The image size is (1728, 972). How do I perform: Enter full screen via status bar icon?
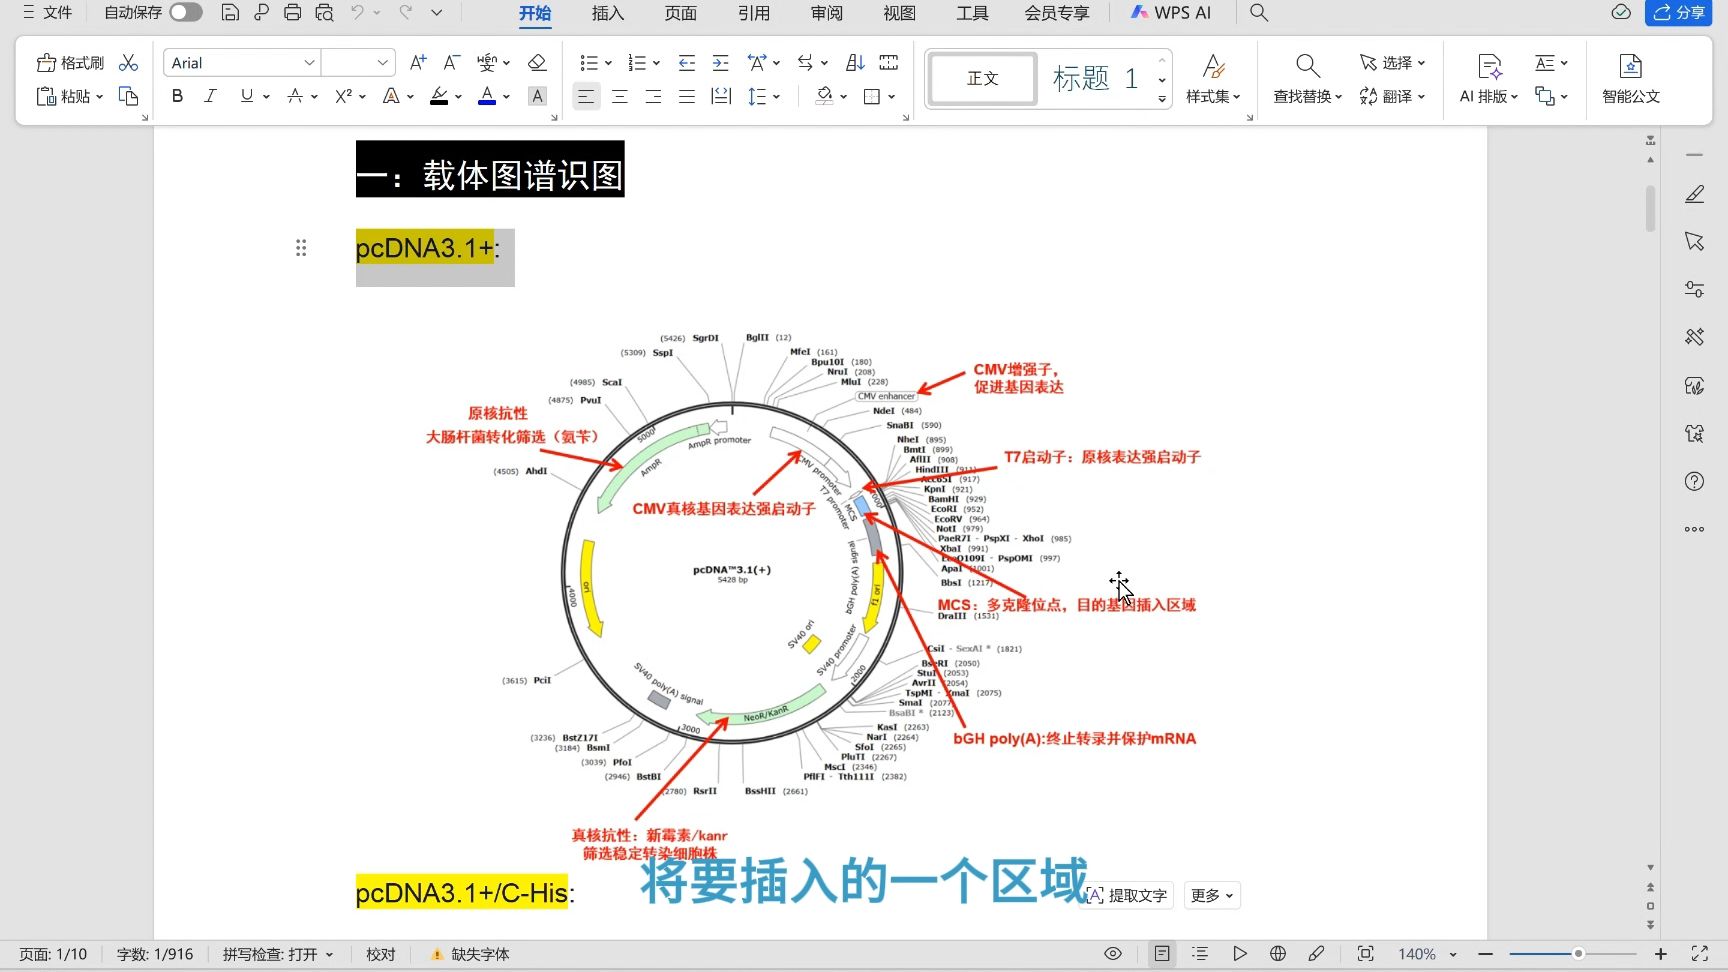point(1699,953)
